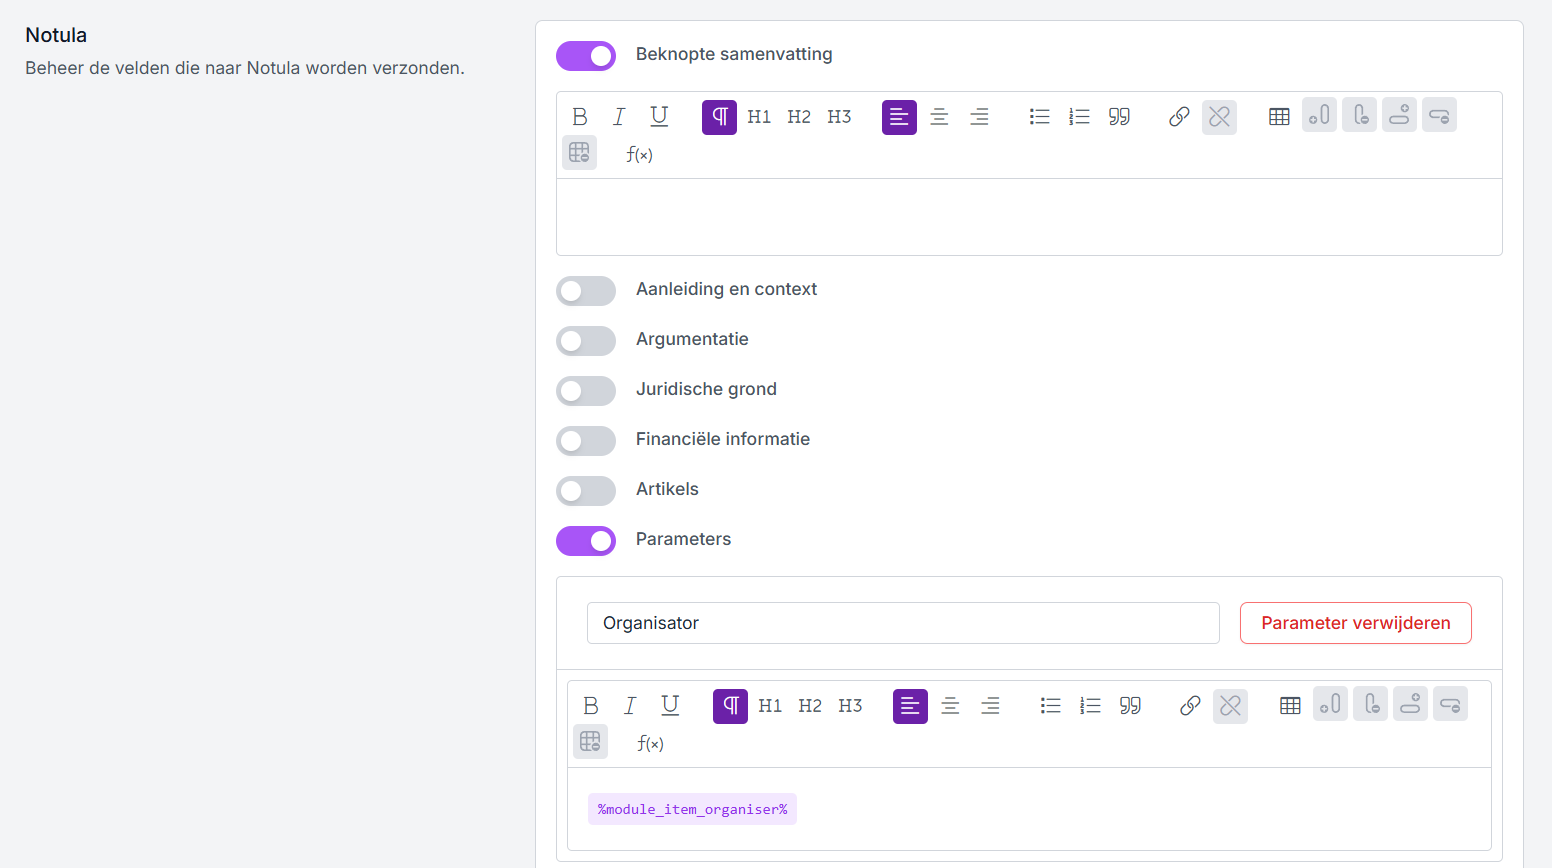This screenshot has width=1552, height=868.
Task: Underline text in Organisator parameter editor
Action: click(670, 706)
